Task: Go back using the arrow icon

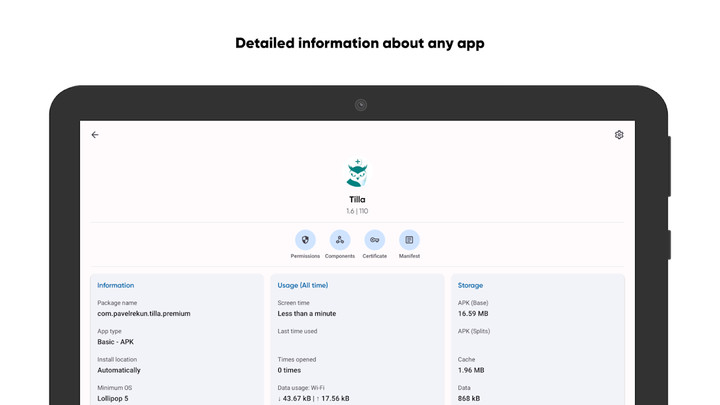Action: click(95, 135)
